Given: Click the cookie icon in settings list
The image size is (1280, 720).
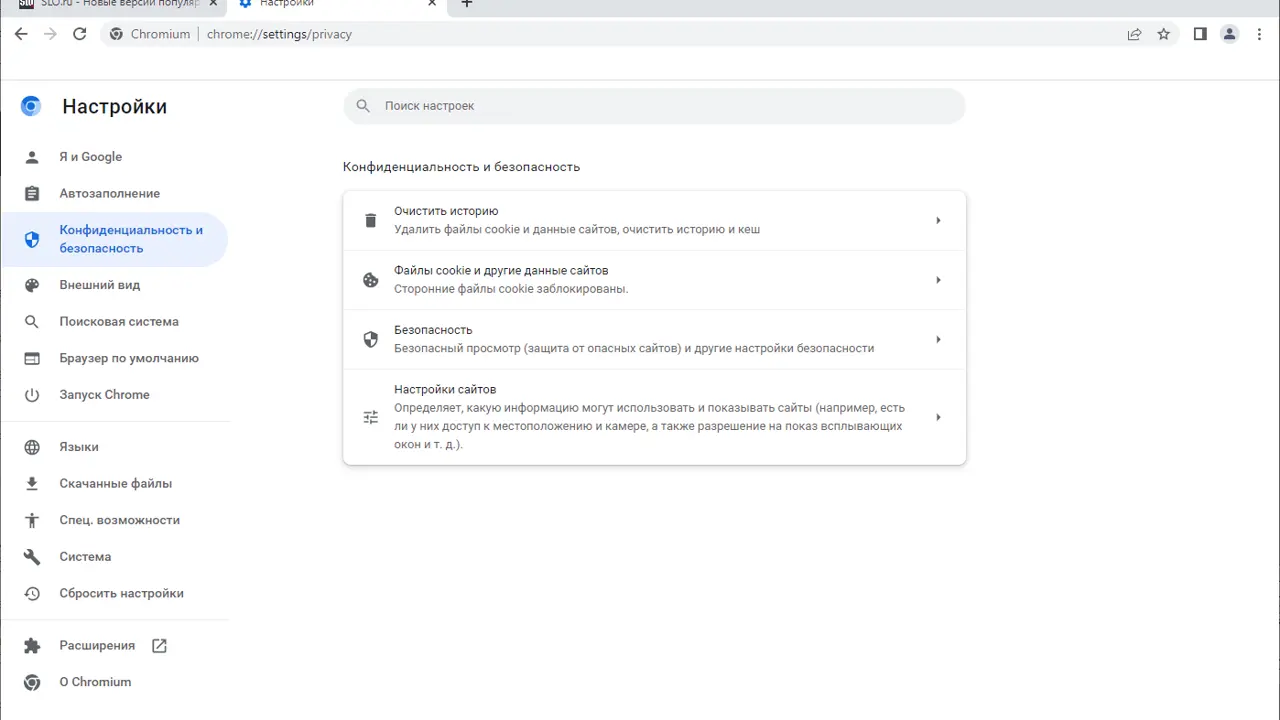Looking at the screenshot, I should coord(371,280).
